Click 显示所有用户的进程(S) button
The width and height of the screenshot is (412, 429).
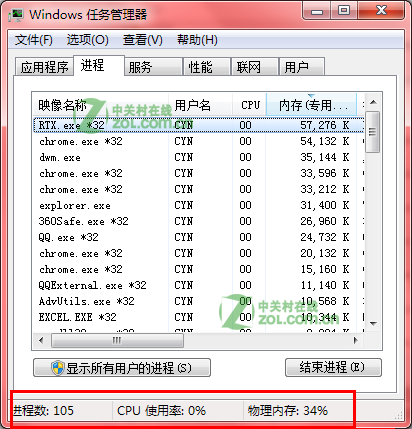click(x=122, y=368)
